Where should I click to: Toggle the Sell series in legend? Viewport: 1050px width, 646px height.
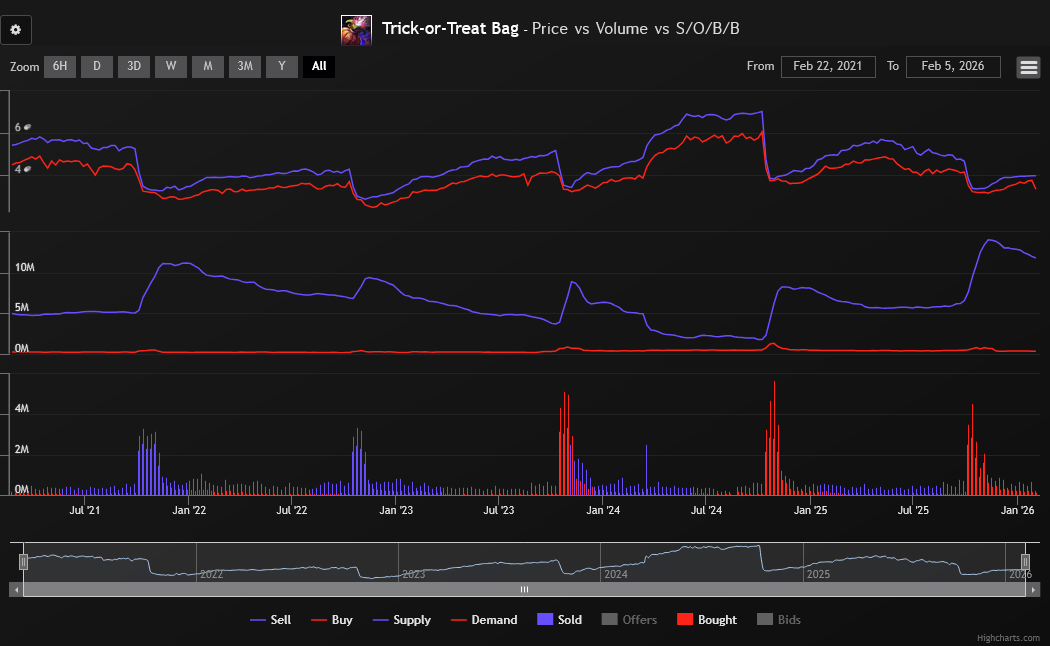(x=271, y=620)
